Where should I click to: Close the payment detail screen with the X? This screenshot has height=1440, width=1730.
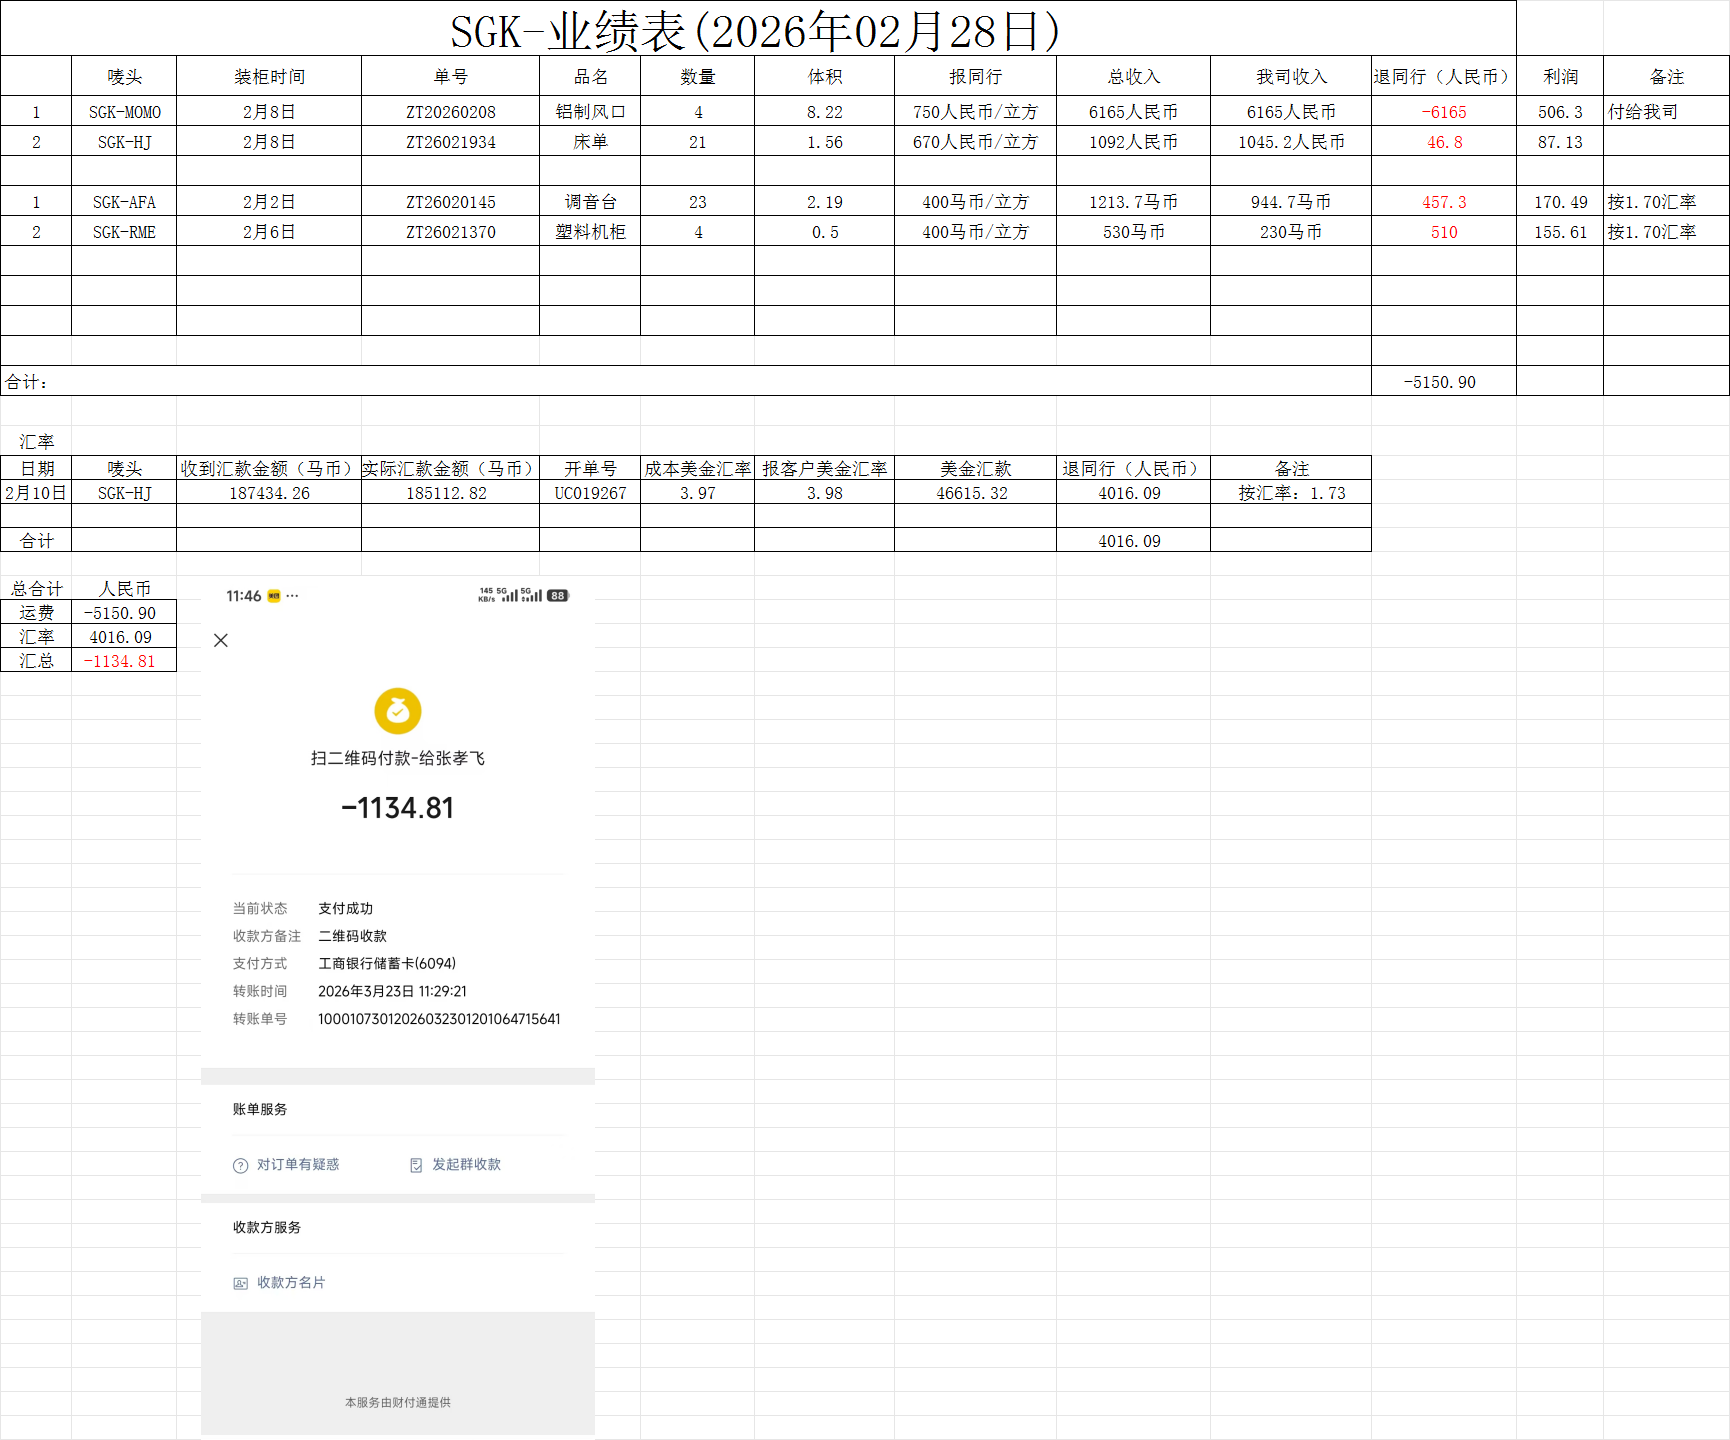click(221, 640)
